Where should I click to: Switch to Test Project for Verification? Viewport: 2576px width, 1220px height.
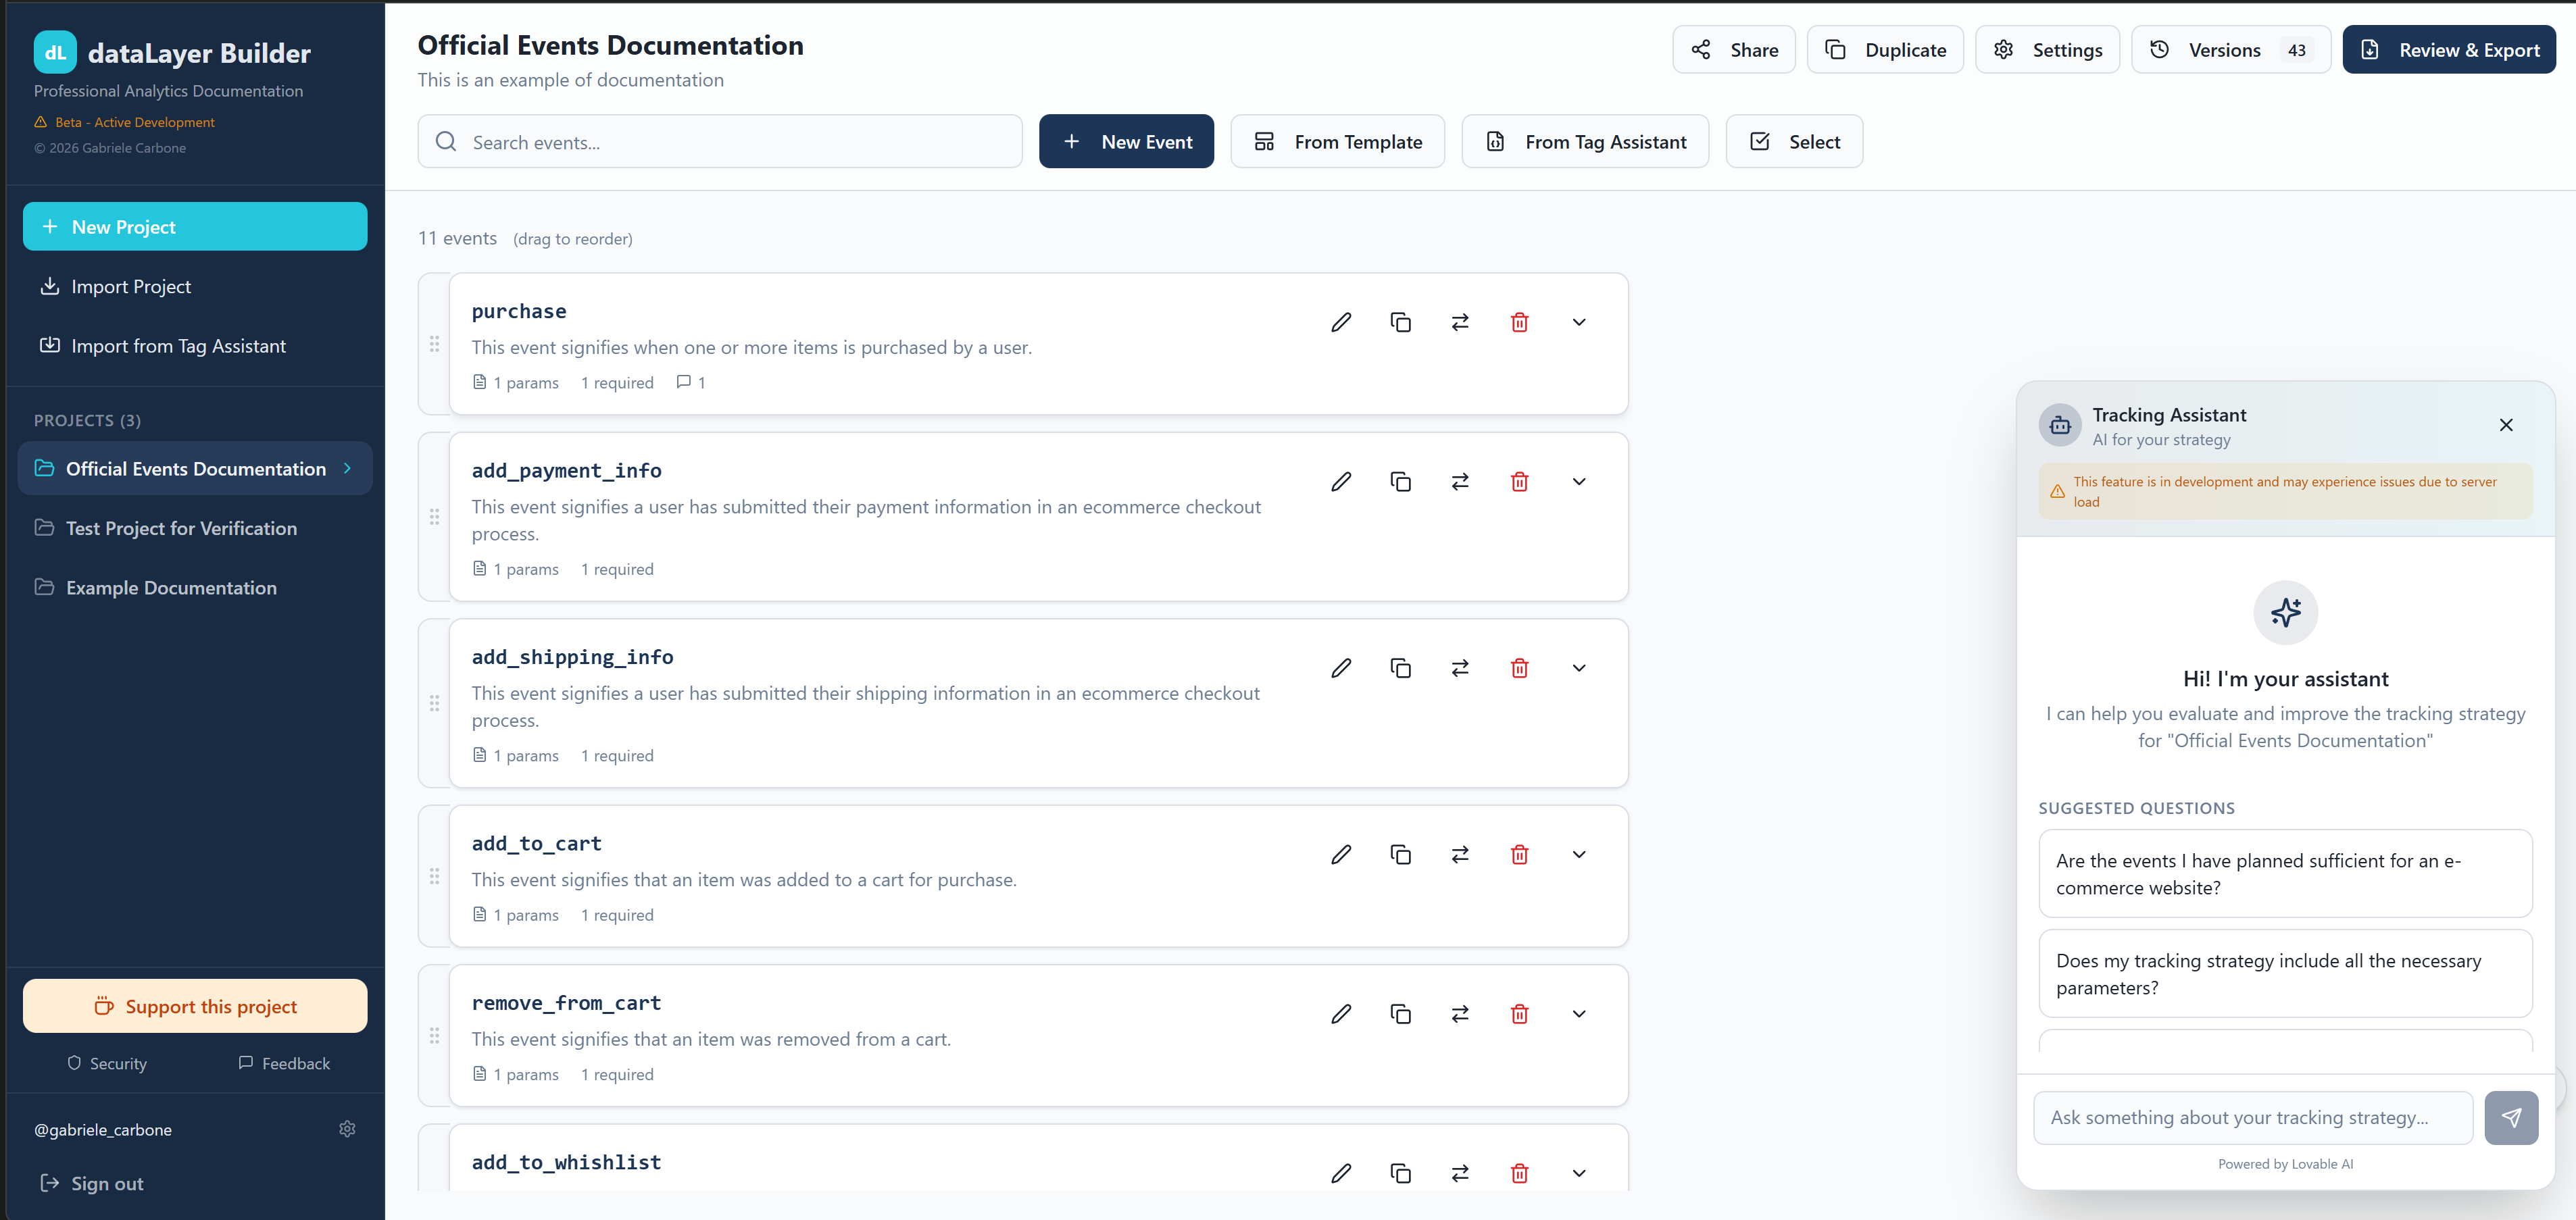181,528
